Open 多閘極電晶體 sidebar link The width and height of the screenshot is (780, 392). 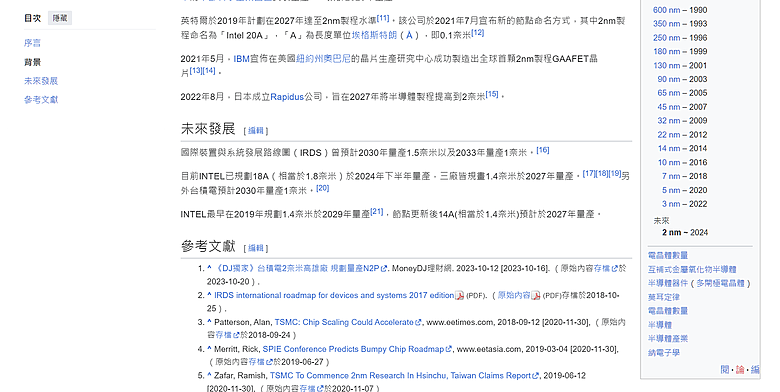coord(720,283)
